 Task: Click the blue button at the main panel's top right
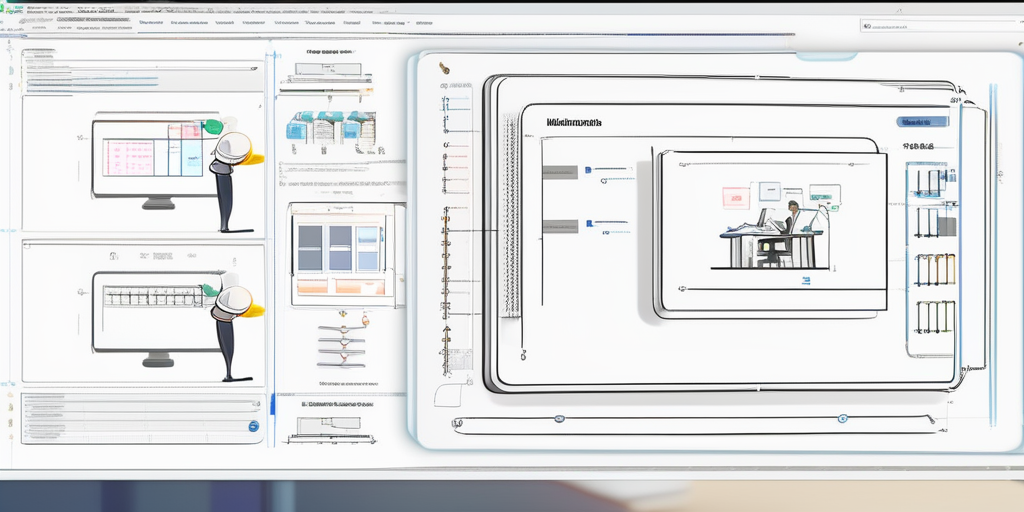coord(922,122)
